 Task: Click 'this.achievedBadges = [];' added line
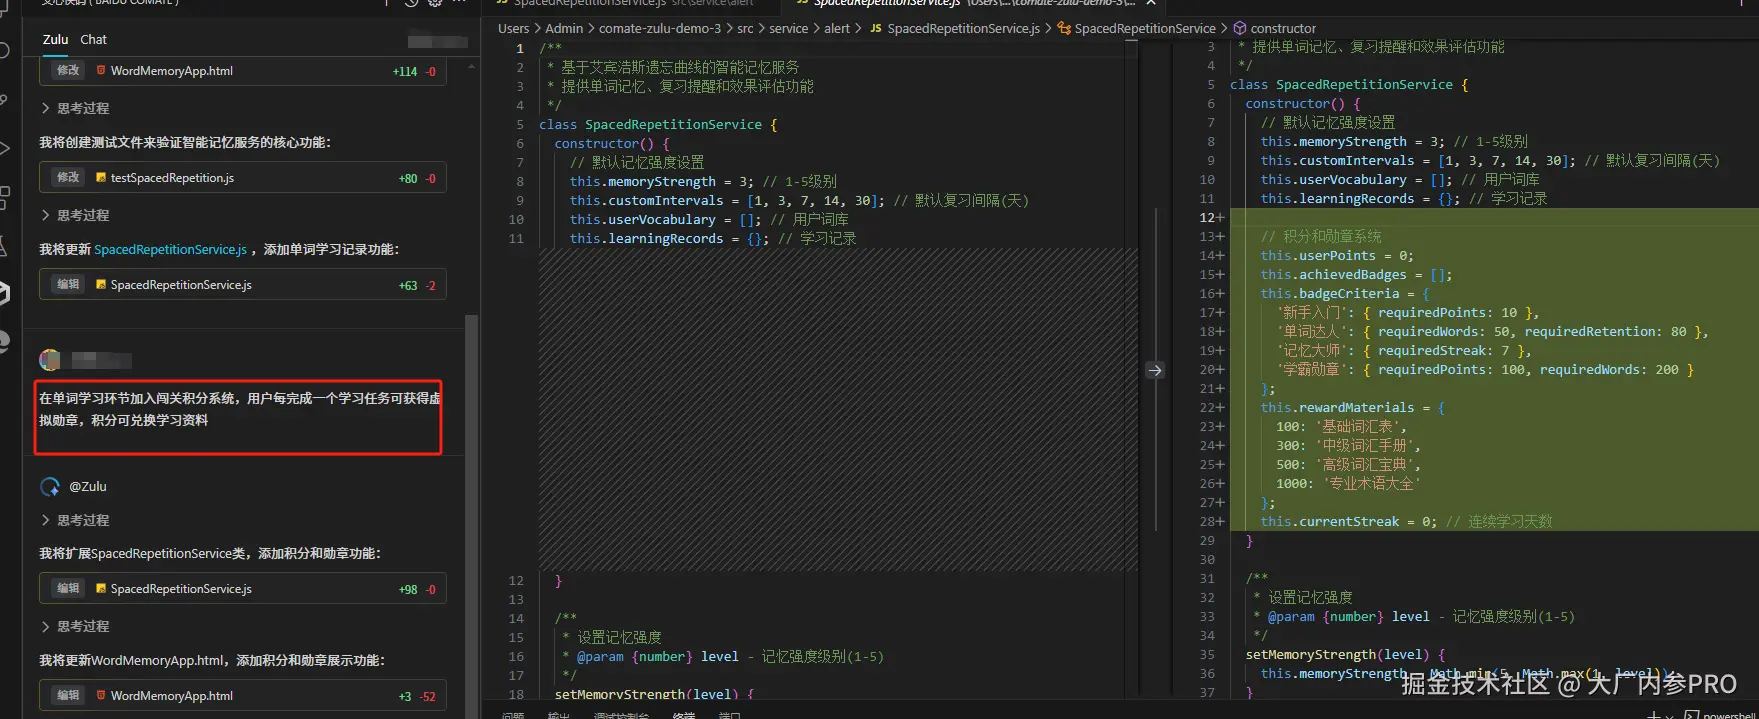point(1356,275)
